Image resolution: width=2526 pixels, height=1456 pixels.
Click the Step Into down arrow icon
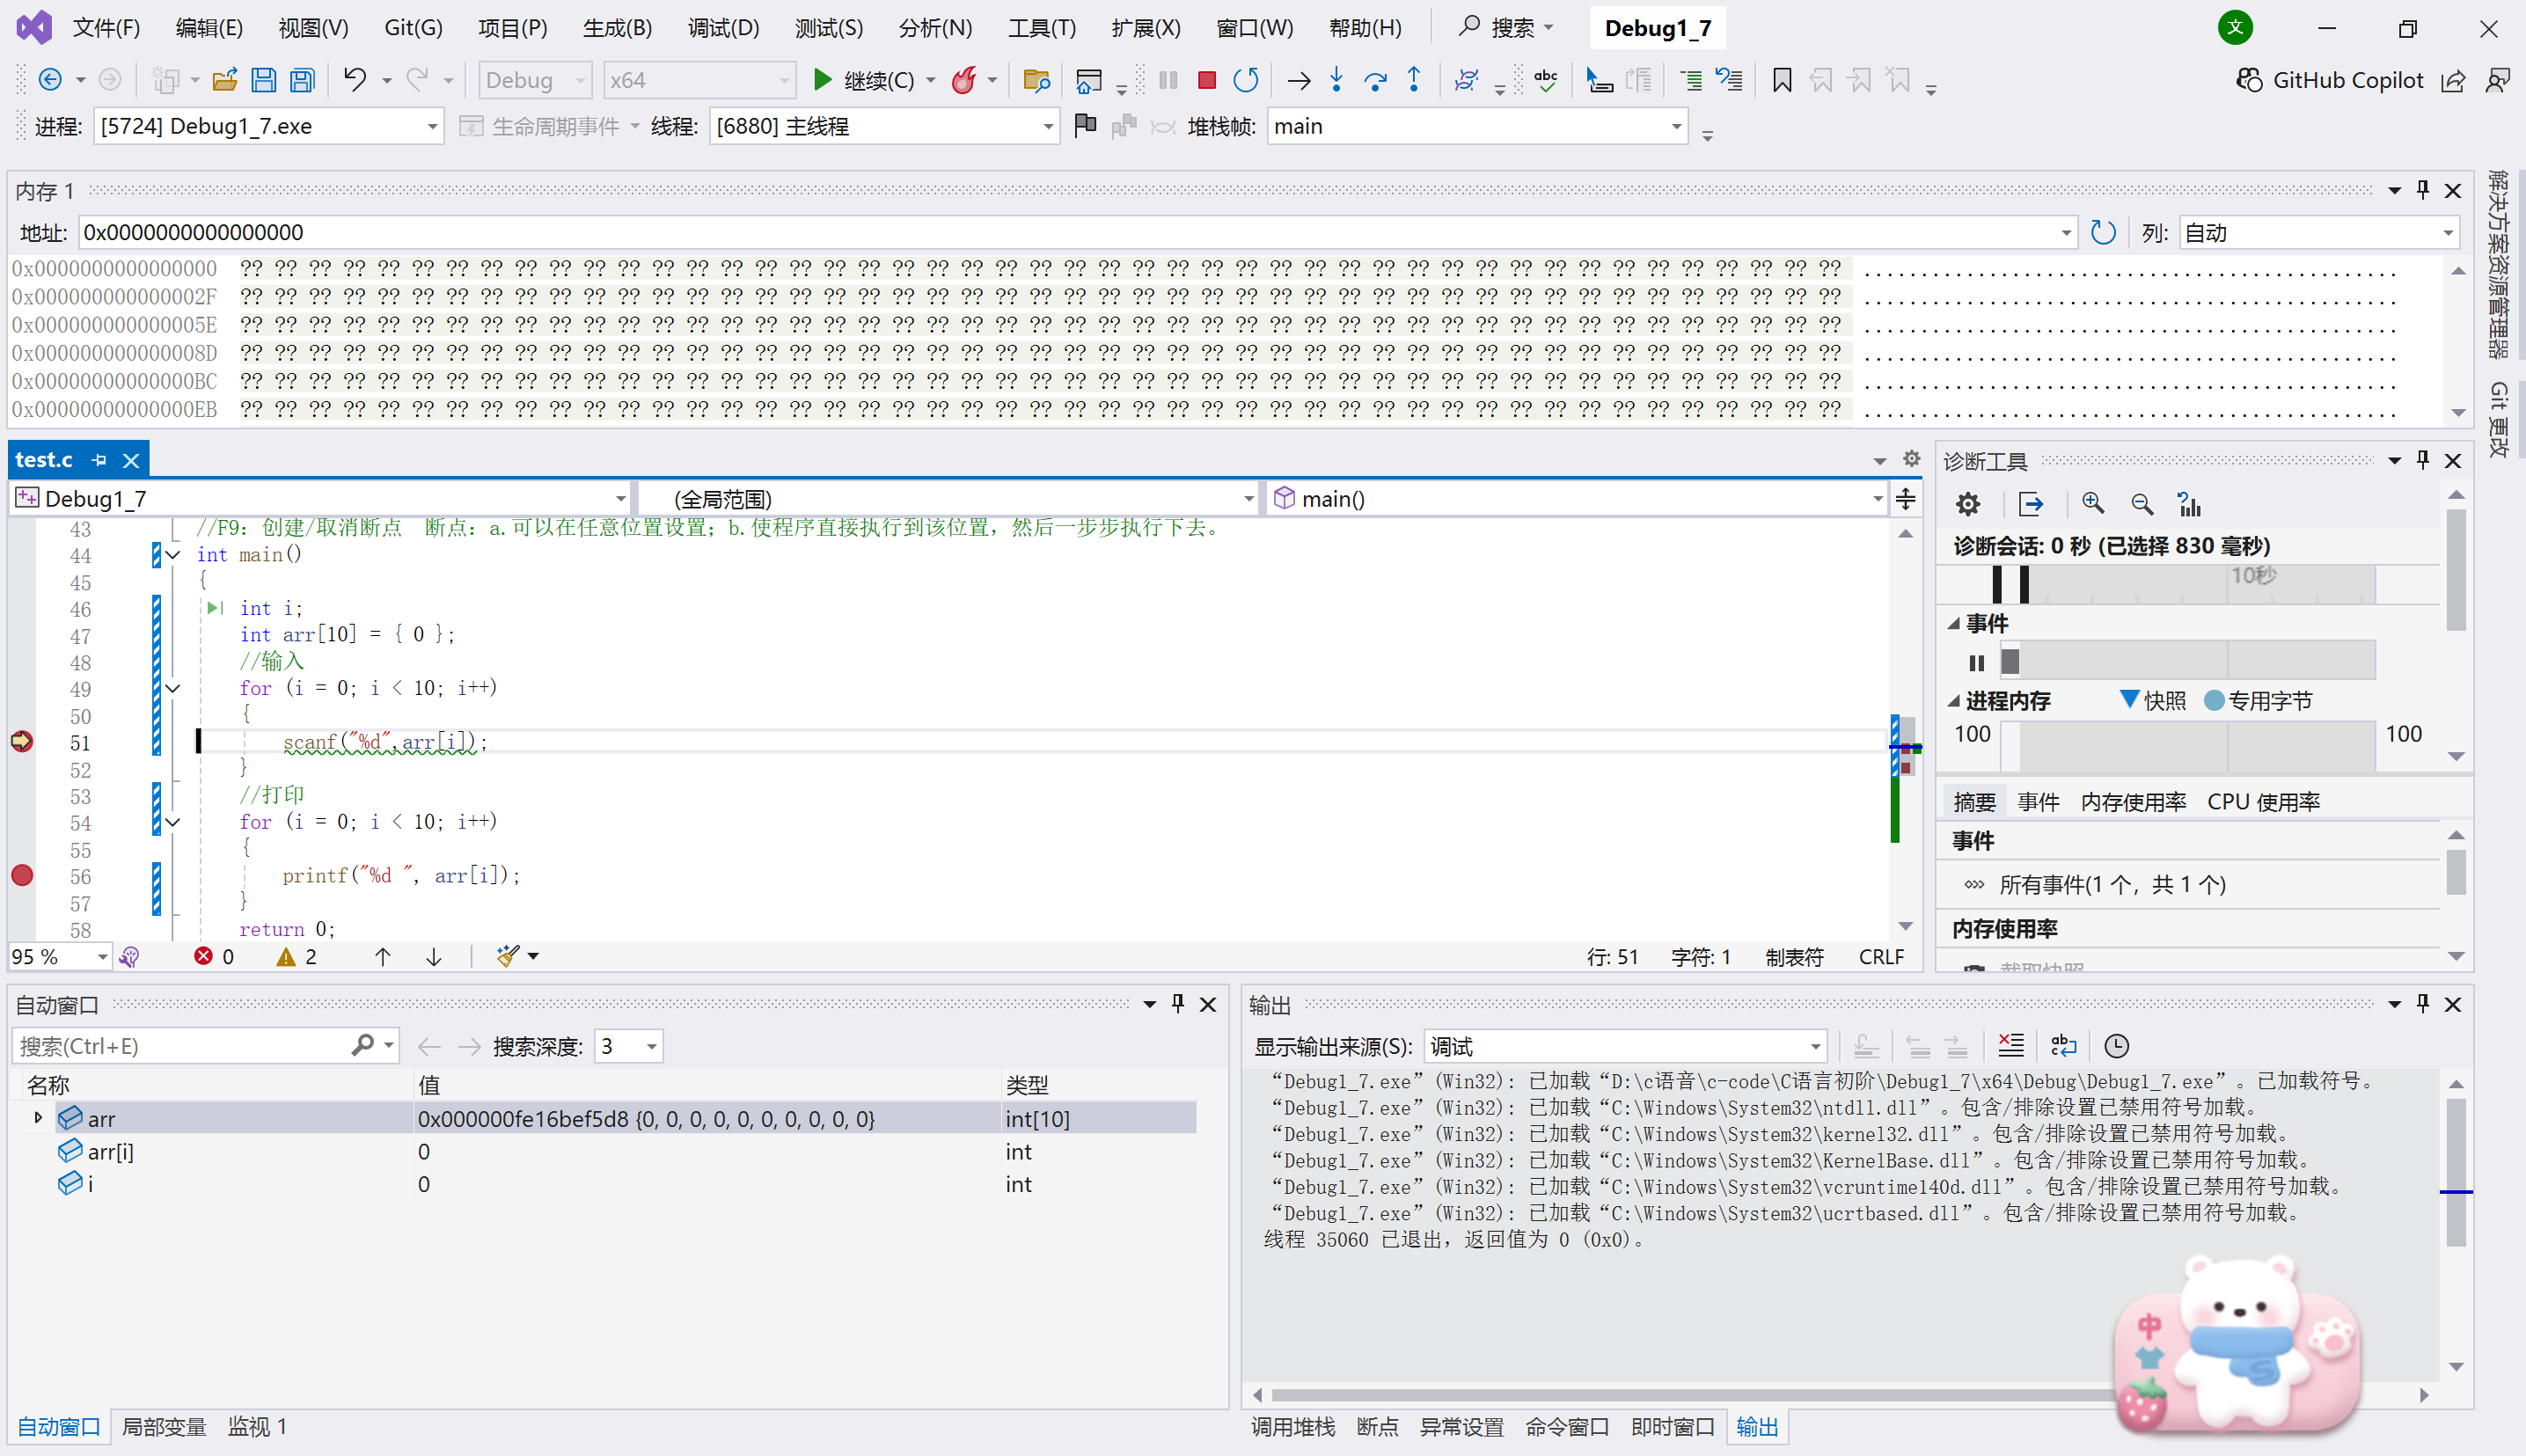(x=1337, y=80)
